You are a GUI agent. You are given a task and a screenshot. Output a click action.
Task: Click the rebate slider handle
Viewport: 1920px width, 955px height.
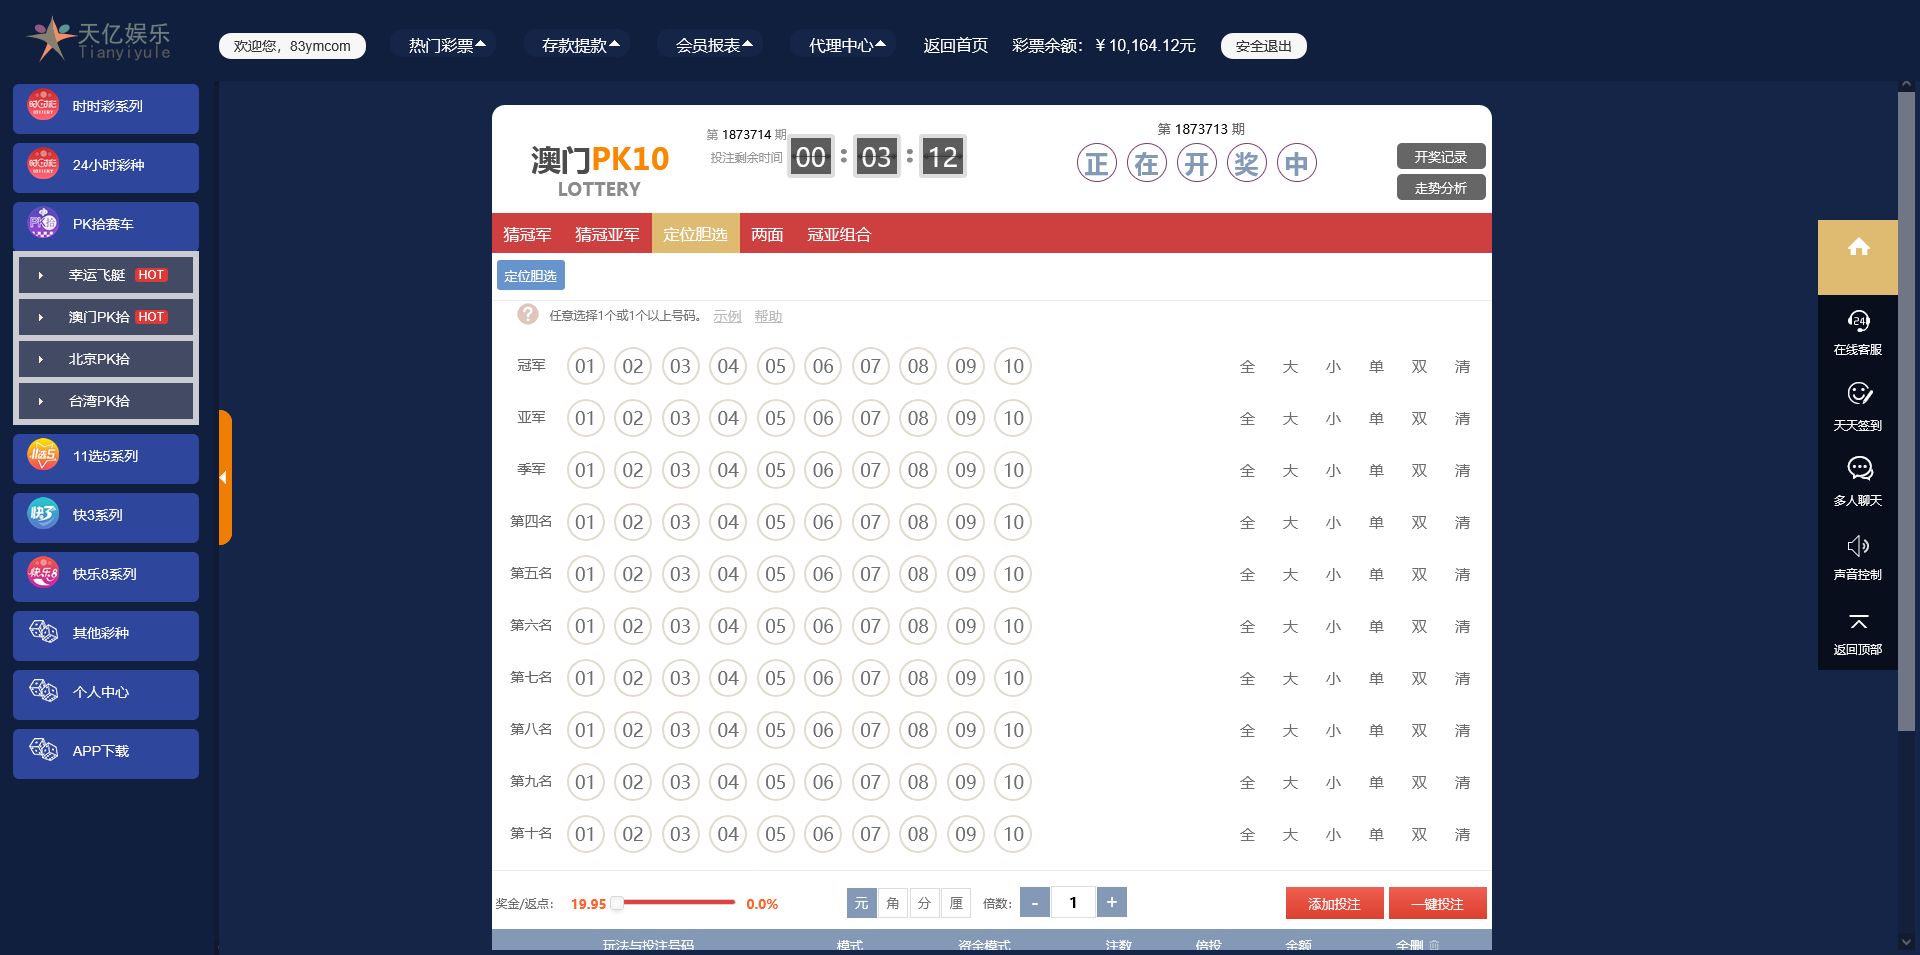[x=617, y=902]
